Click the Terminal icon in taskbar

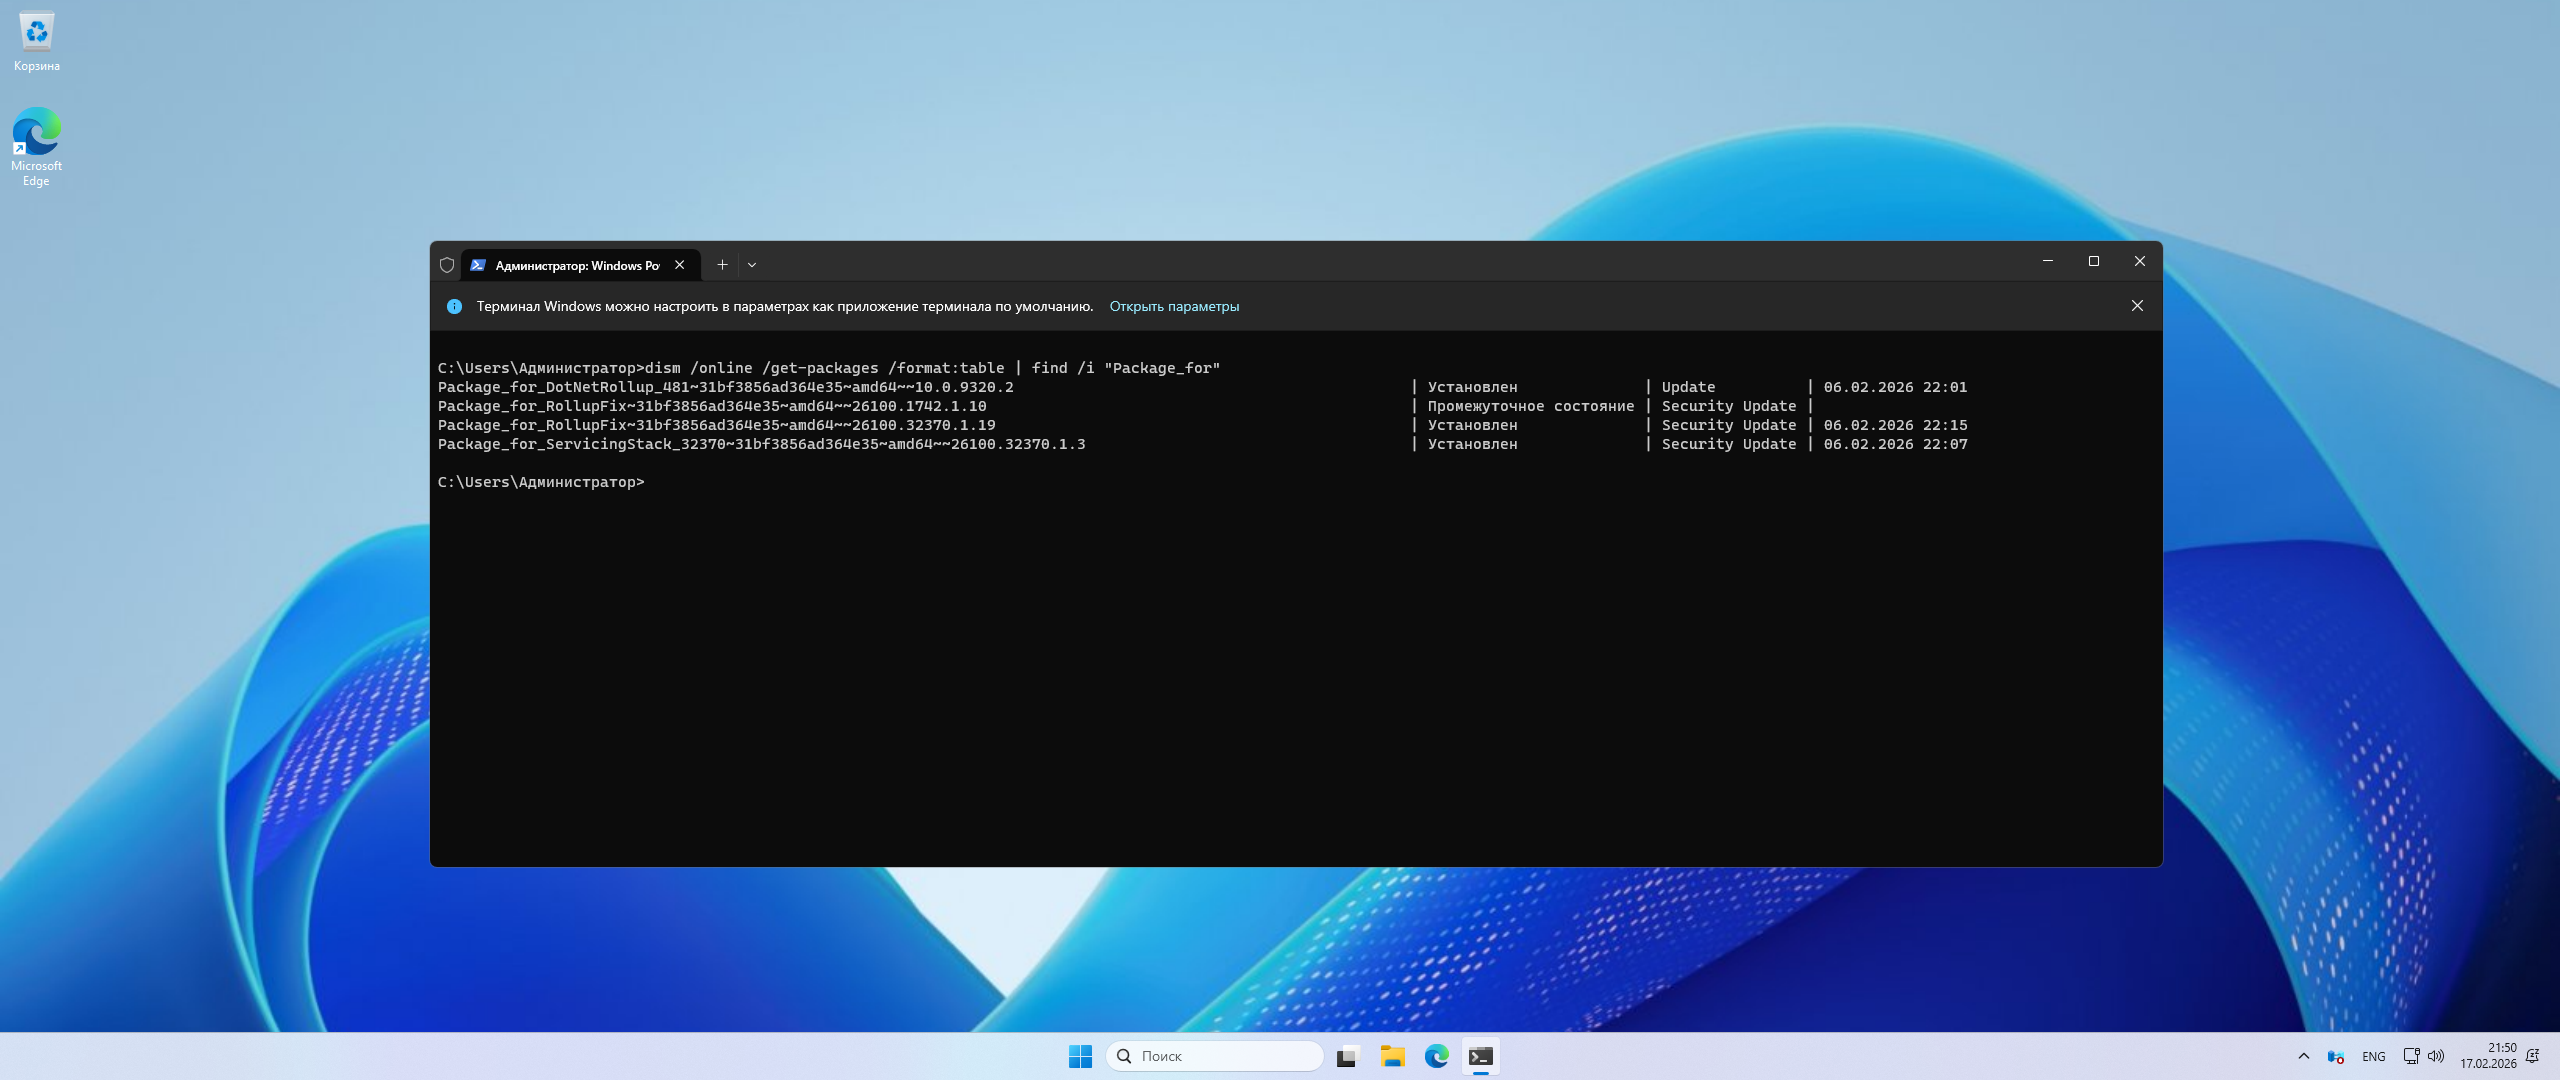pyautogui.click(x=1480, y=1056)
